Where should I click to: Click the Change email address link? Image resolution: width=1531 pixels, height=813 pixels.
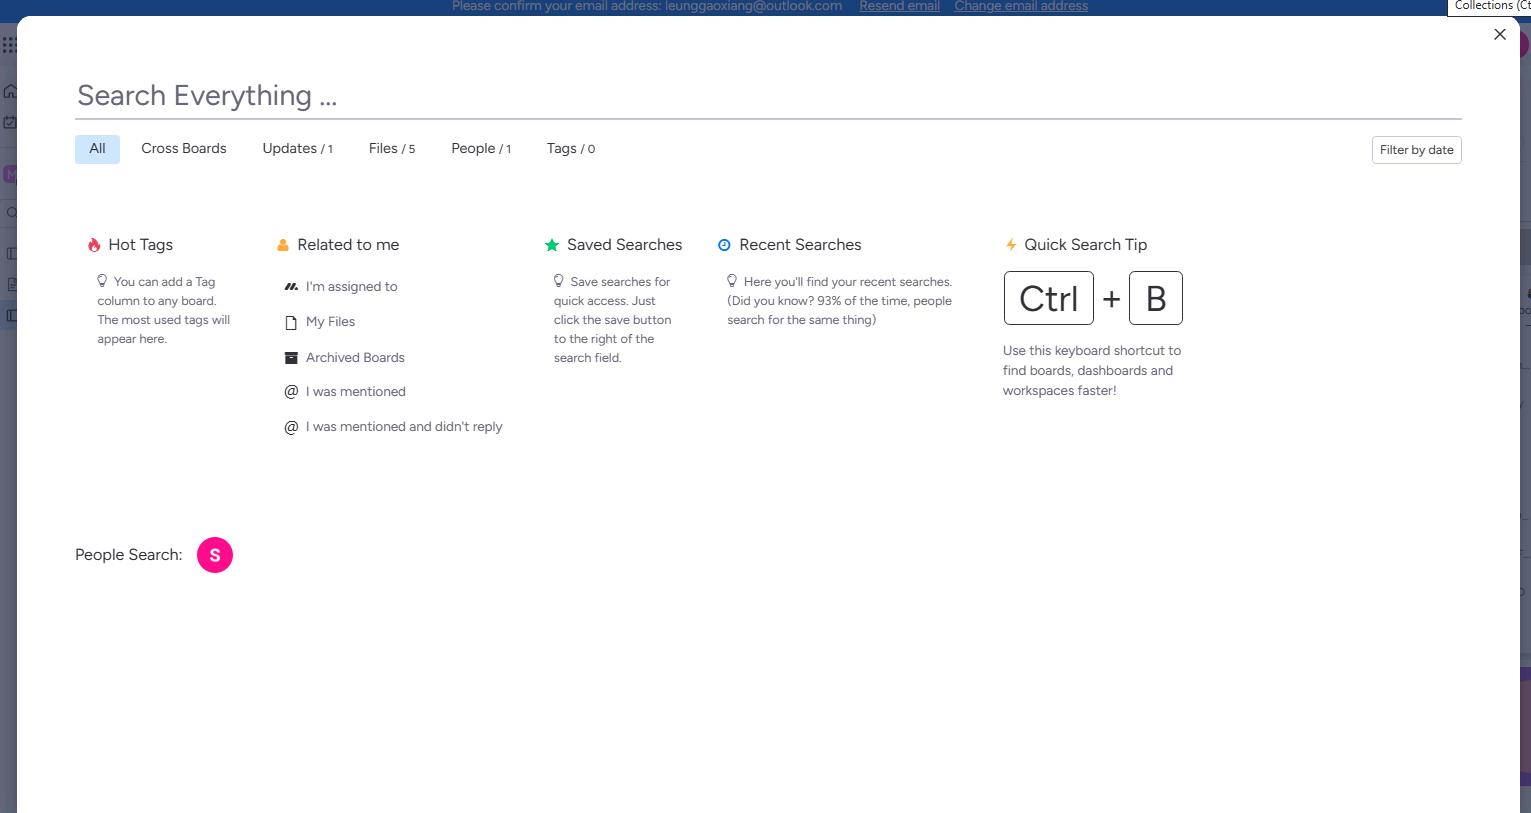pyautogui.click(x=1020, y=6)
